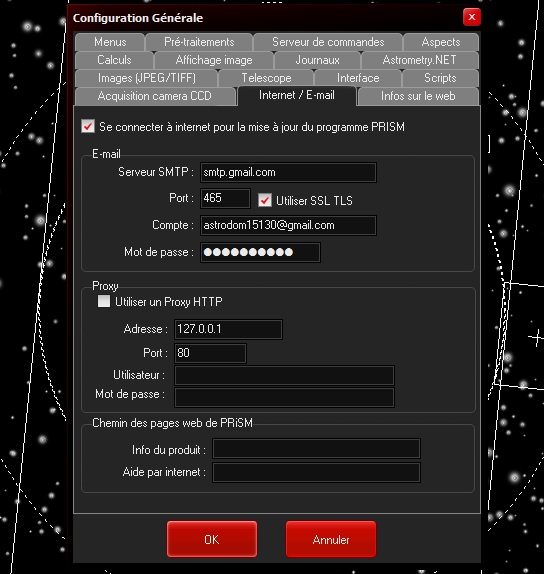Close the Configuration Générale dialog
This screenshot has height=574, width=544.
coord(472,17)
